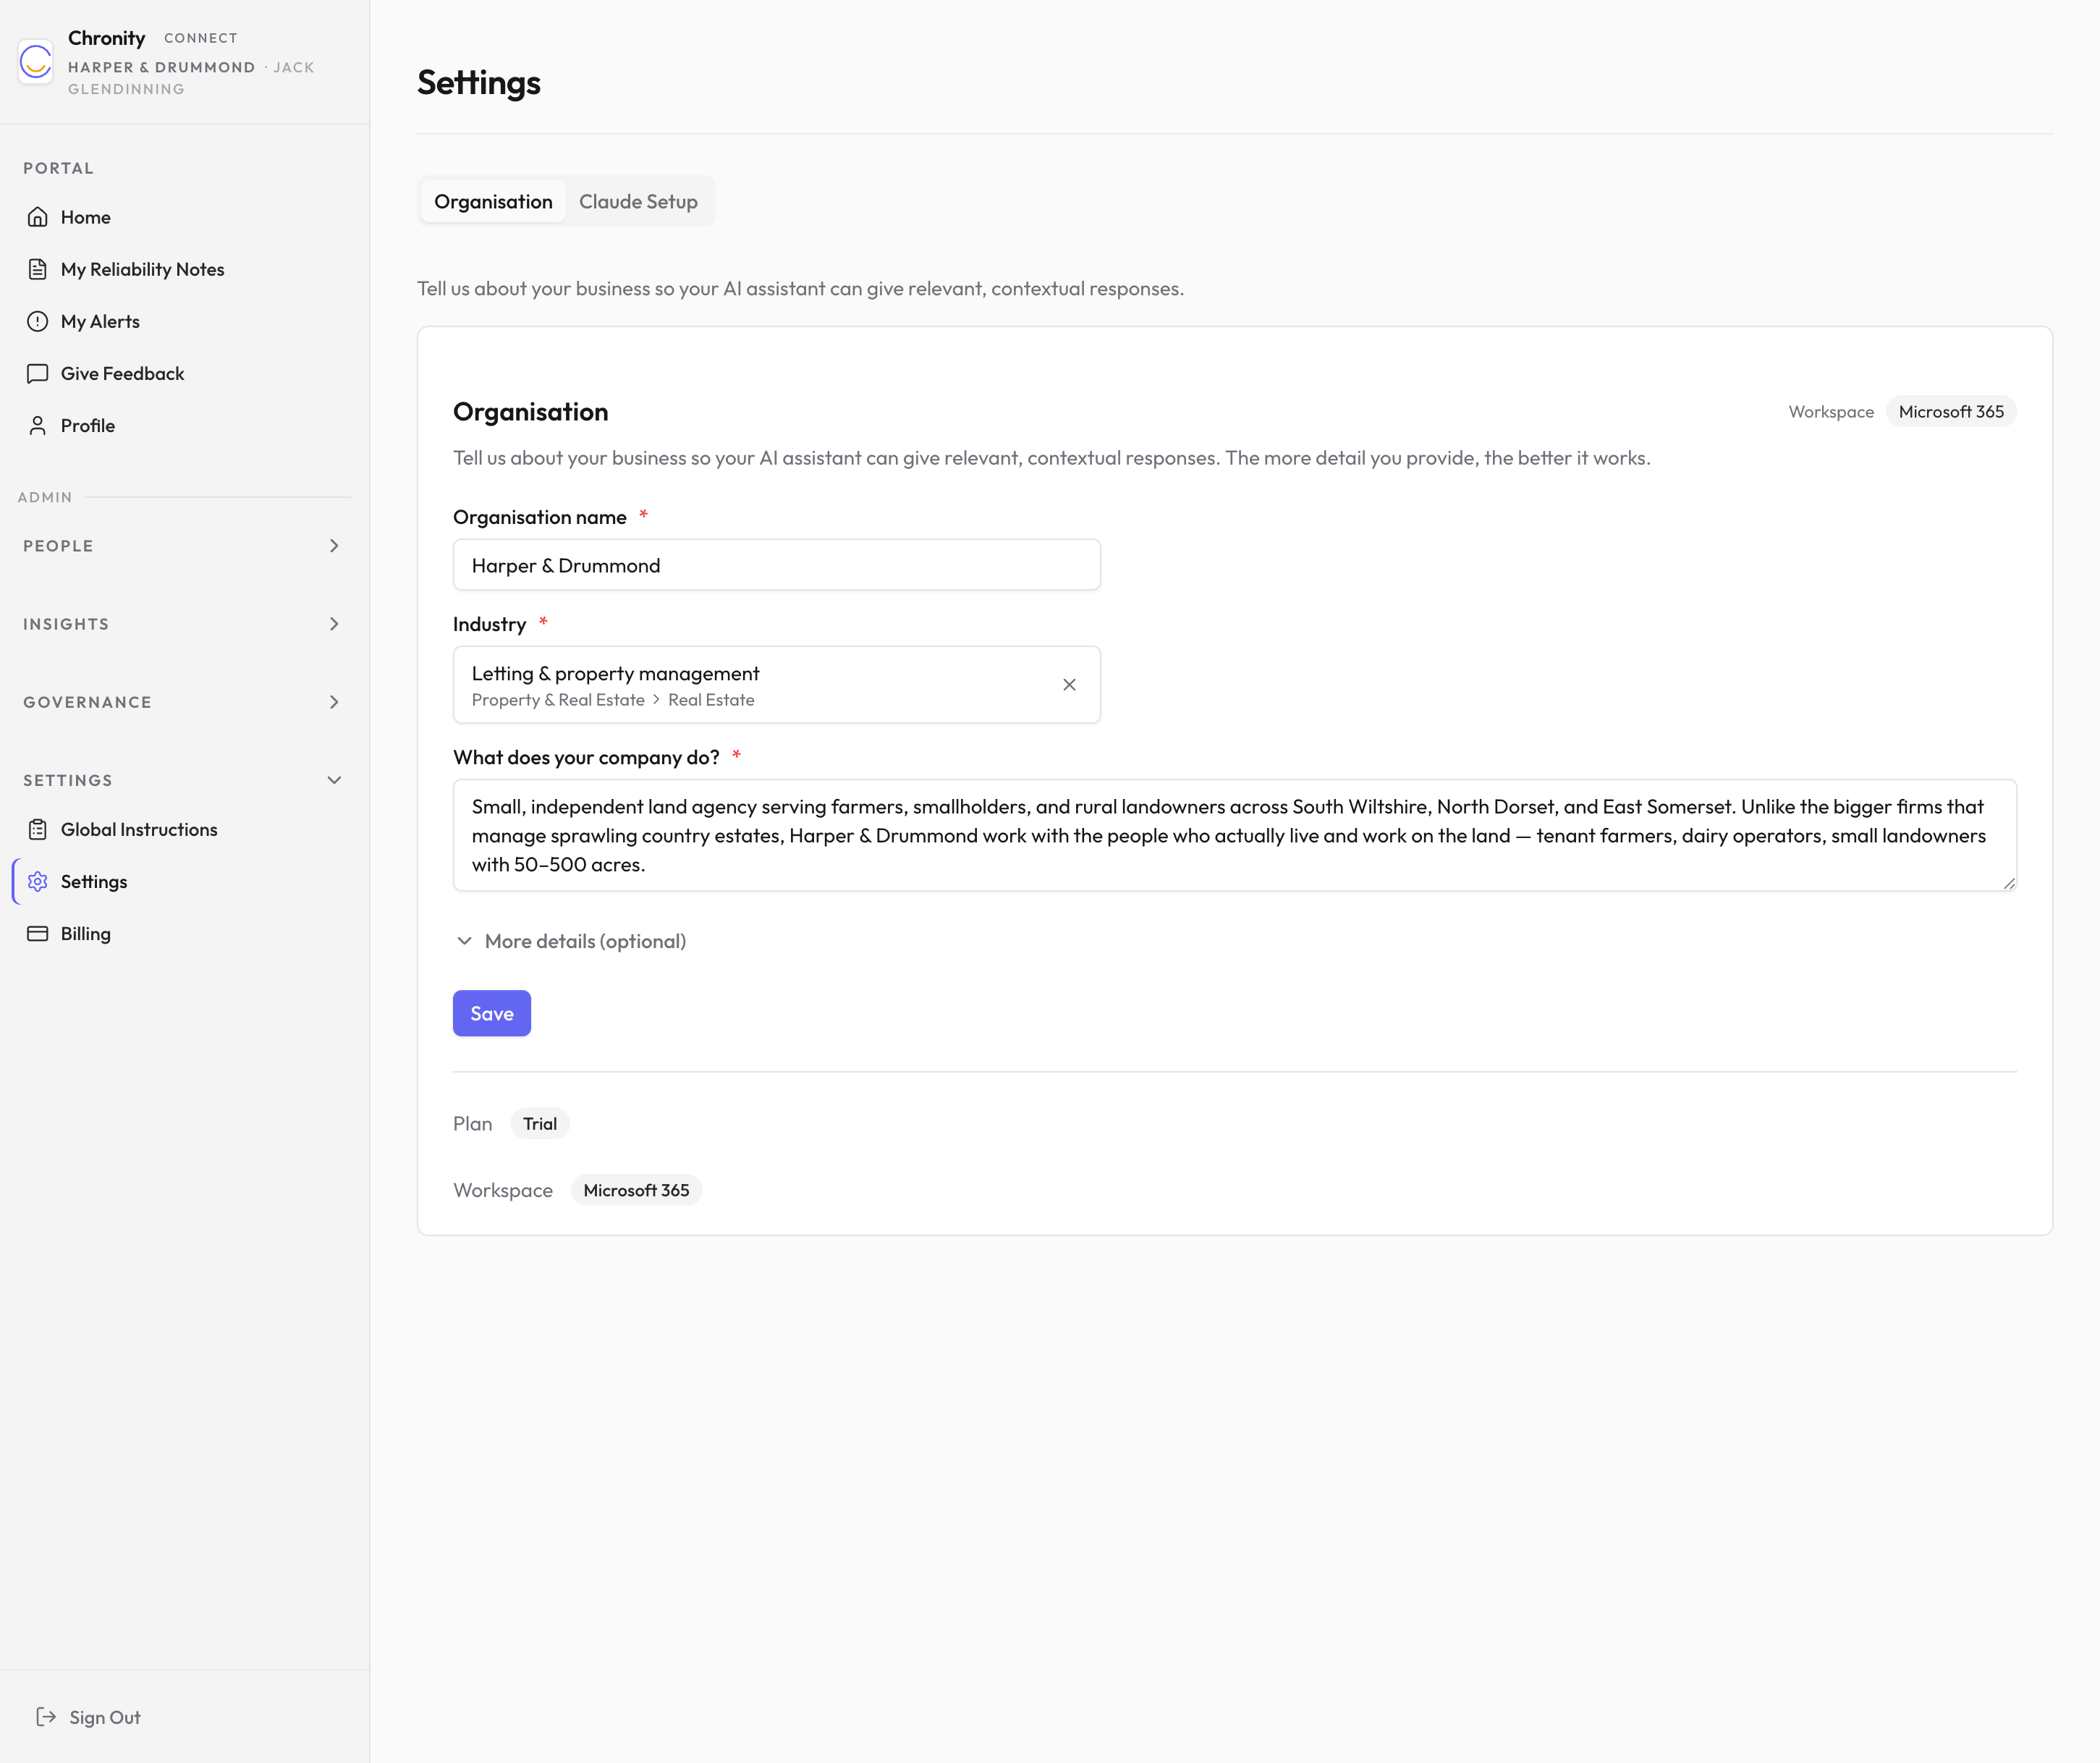
Task: Save the organisation settings
Action: click(x=491, y=1013)
